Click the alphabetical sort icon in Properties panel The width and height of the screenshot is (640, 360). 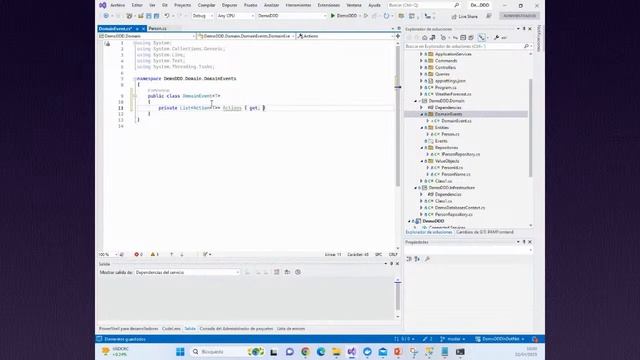click(417, 259)
